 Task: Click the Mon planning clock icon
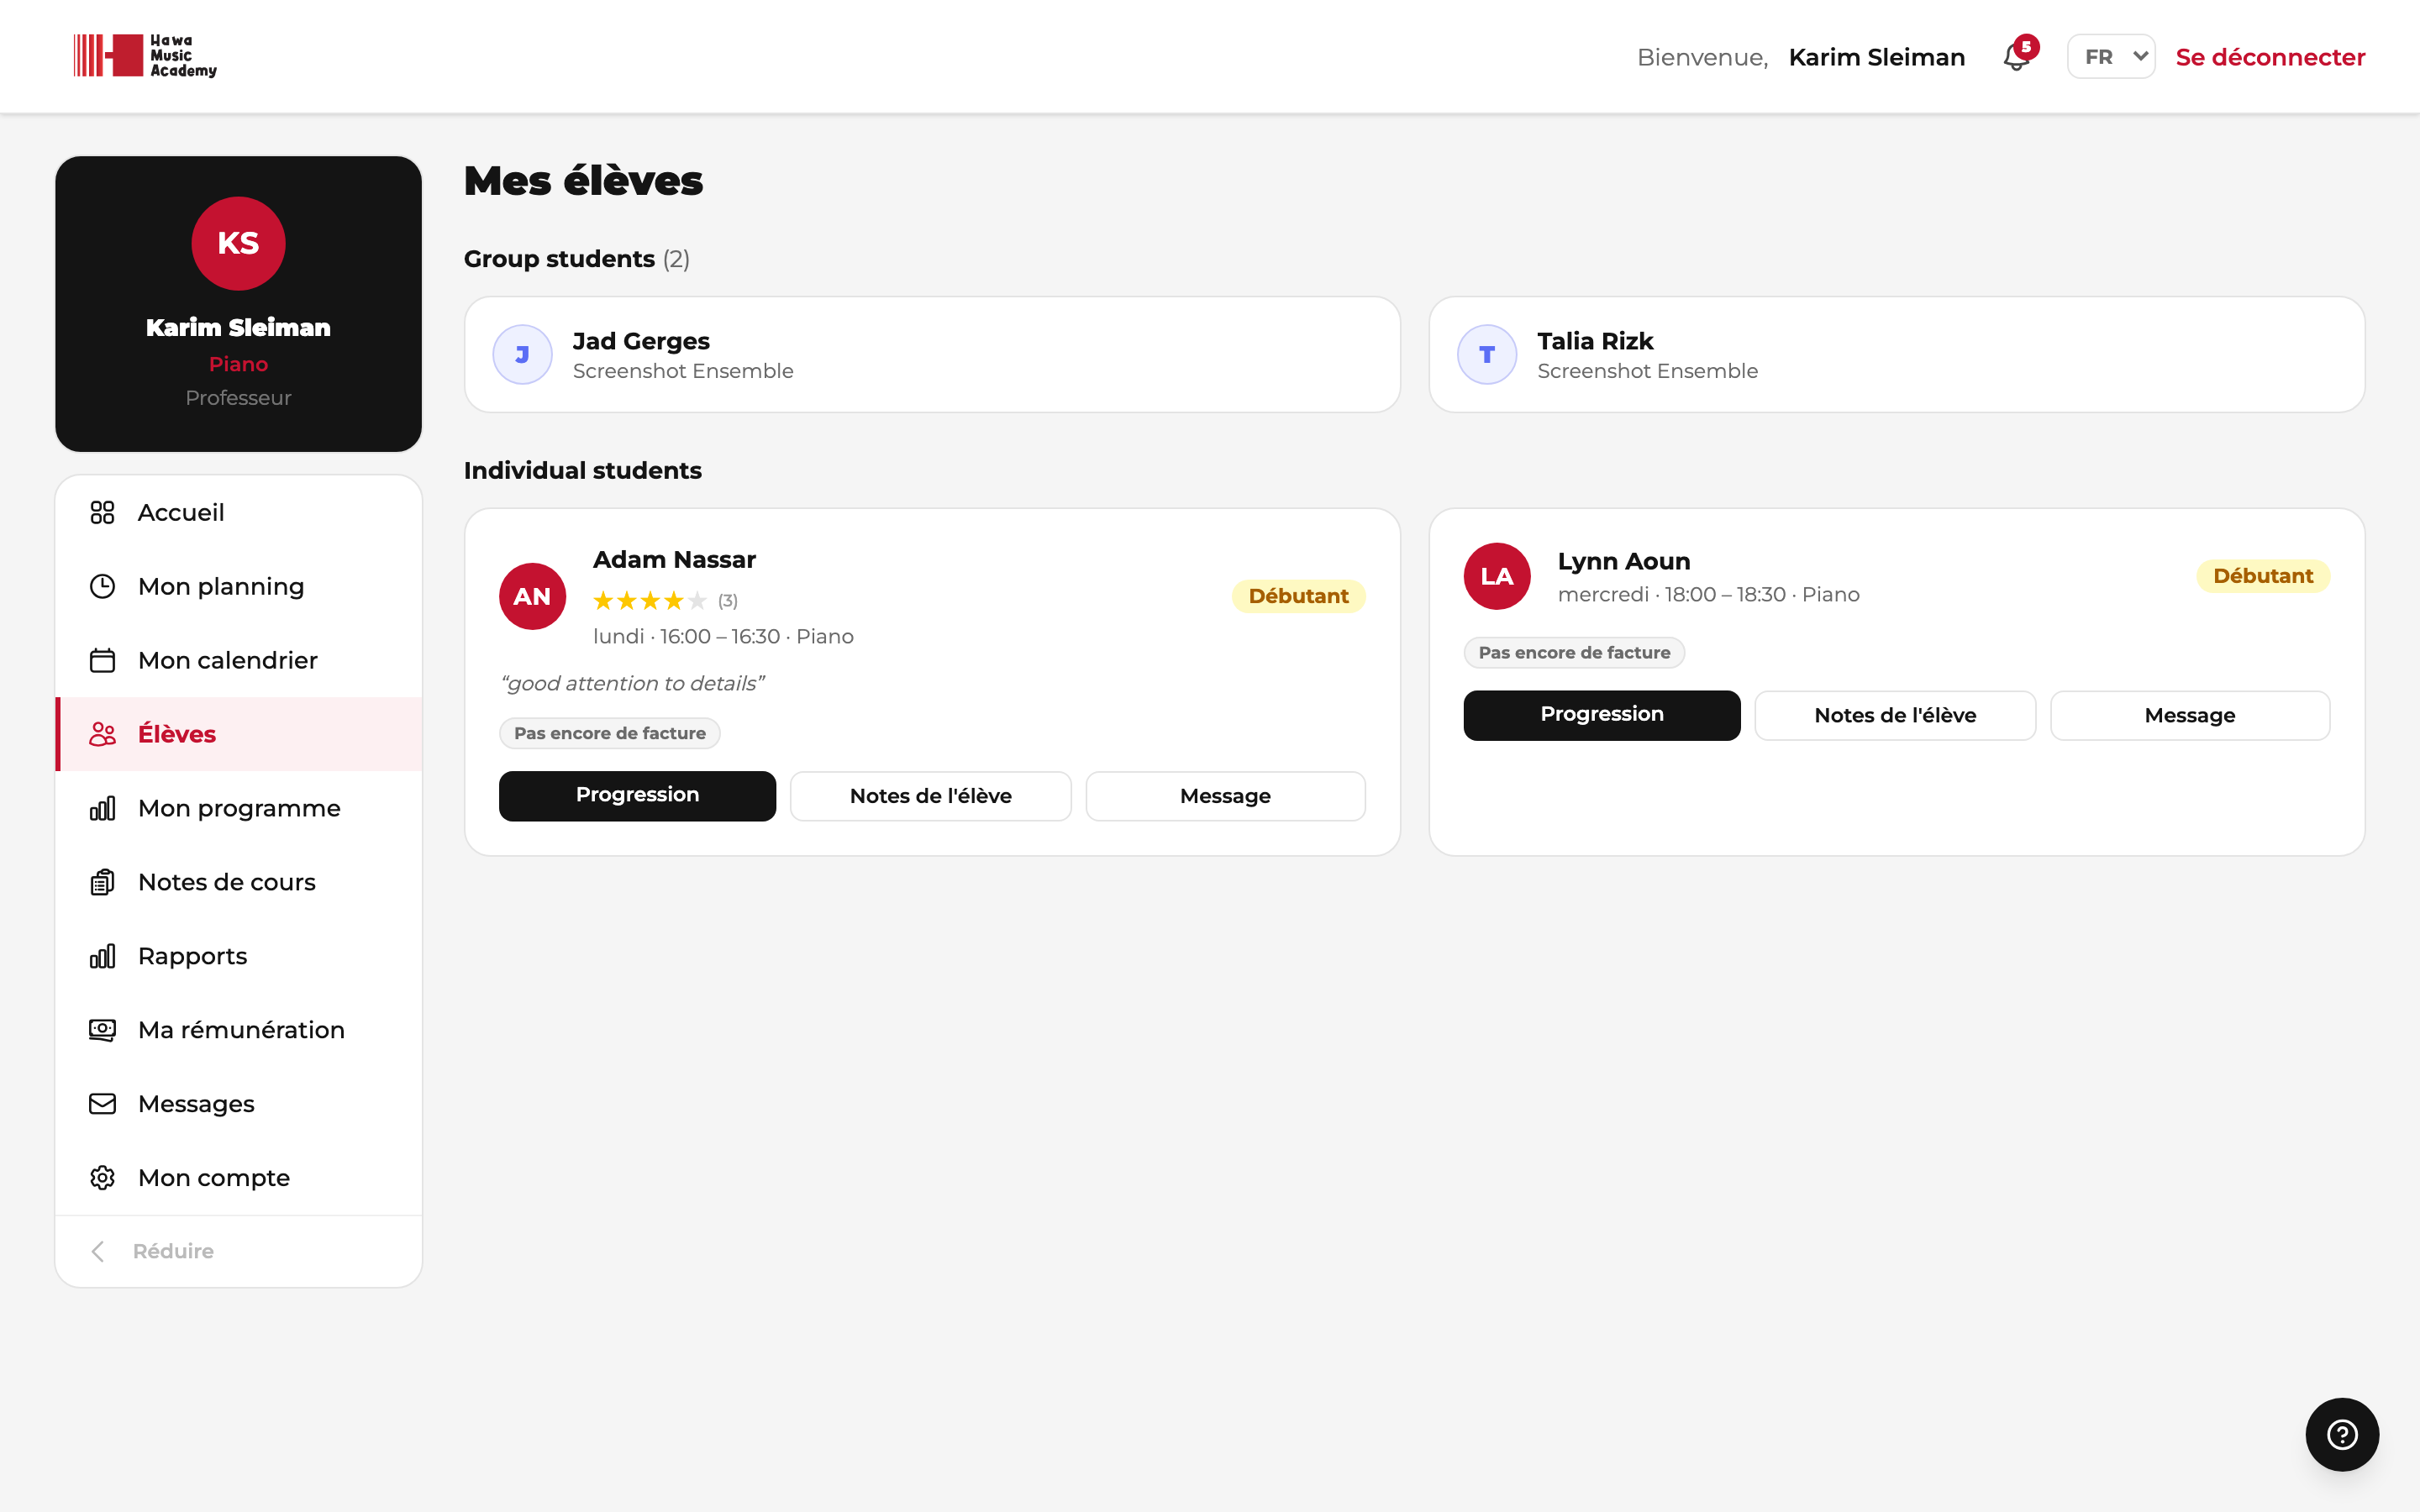pyautogui.click(x=102, y=586)
